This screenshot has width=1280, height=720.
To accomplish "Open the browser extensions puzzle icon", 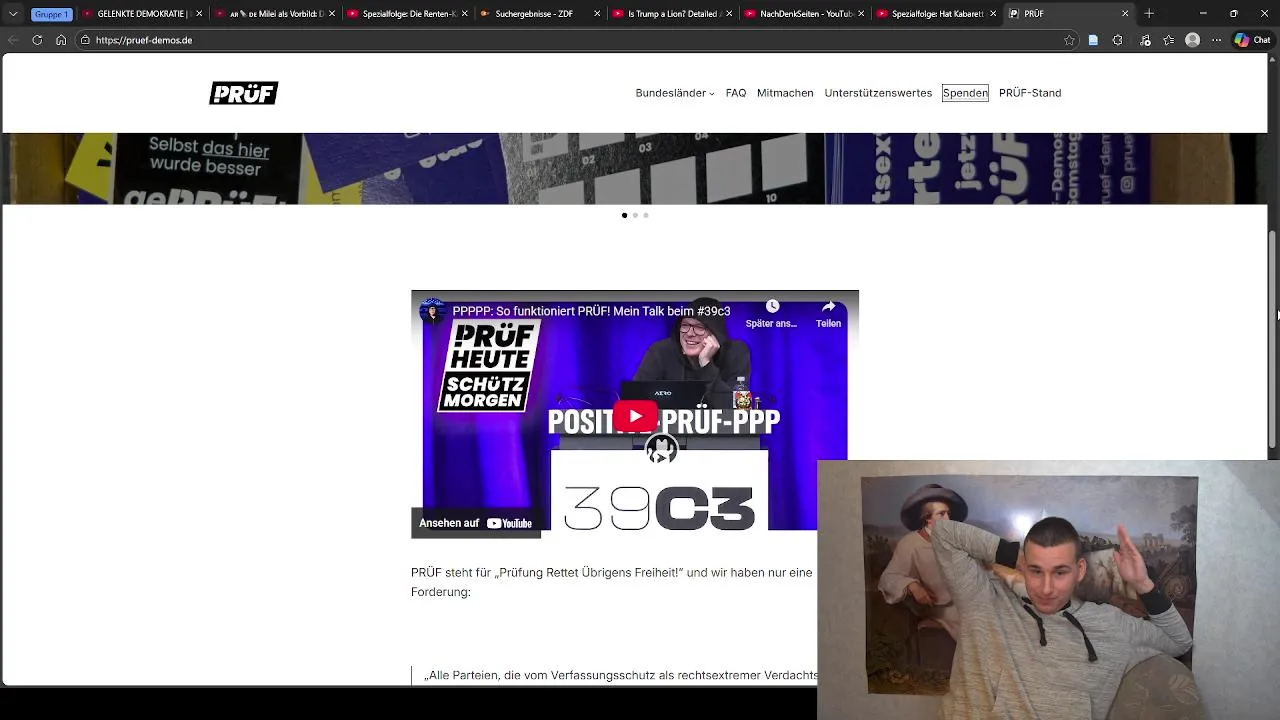I will 1117,40.
